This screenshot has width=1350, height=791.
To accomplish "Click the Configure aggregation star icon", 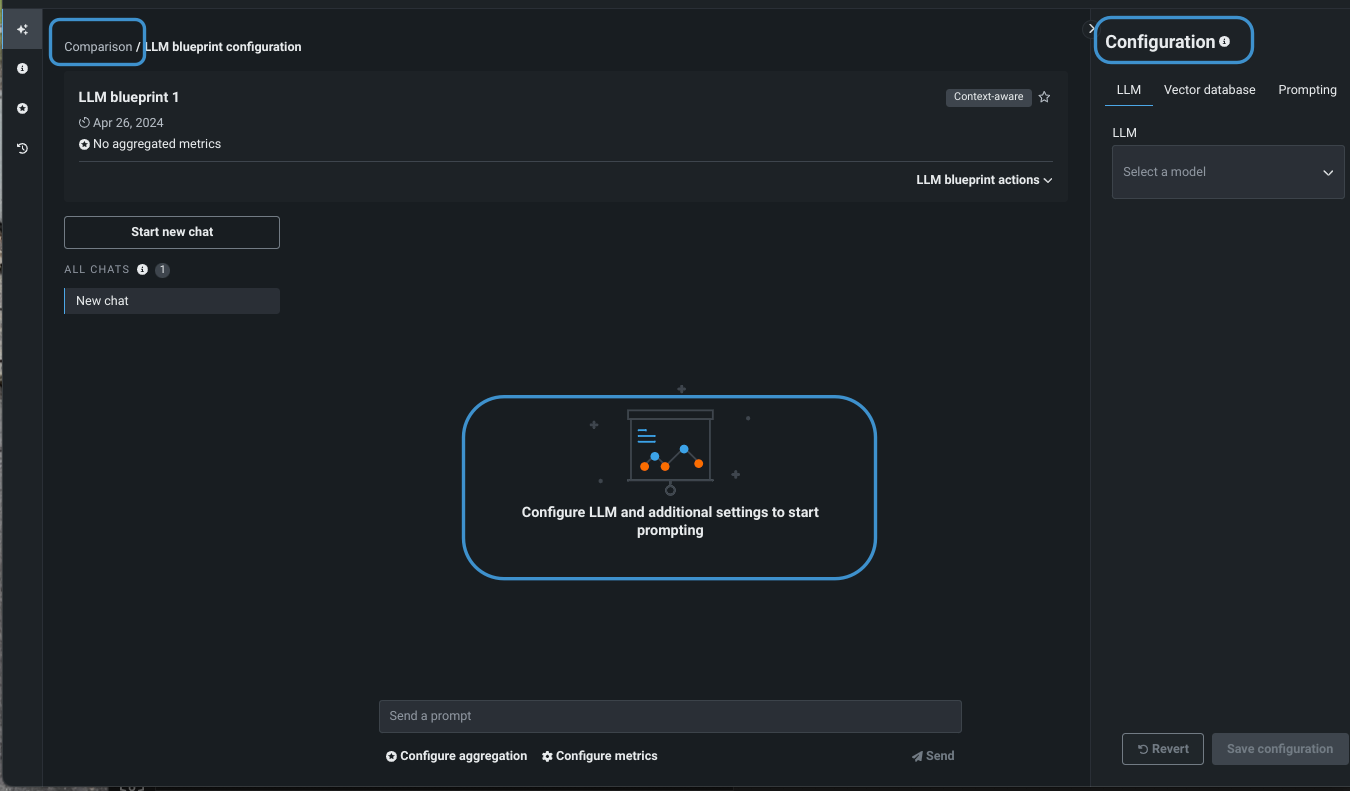I will [x=391, y=757].
